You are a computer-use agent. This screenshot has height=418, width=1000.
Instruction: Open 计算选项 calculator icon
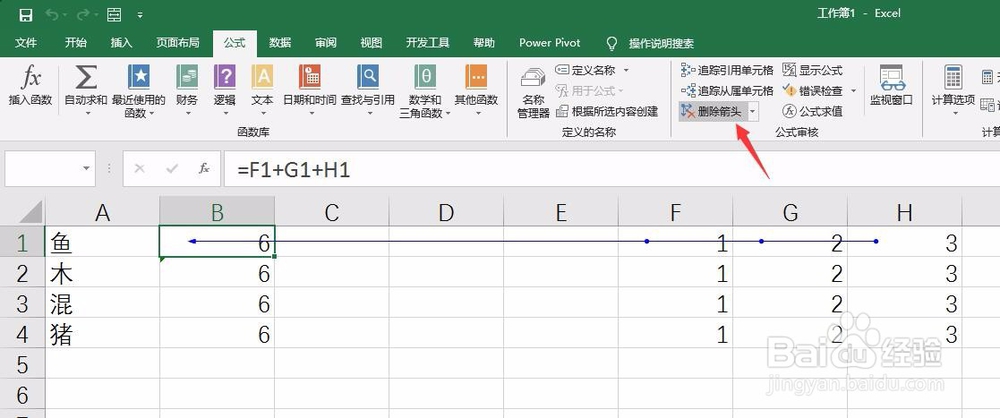pyautogui.click(x=953, y=77)
